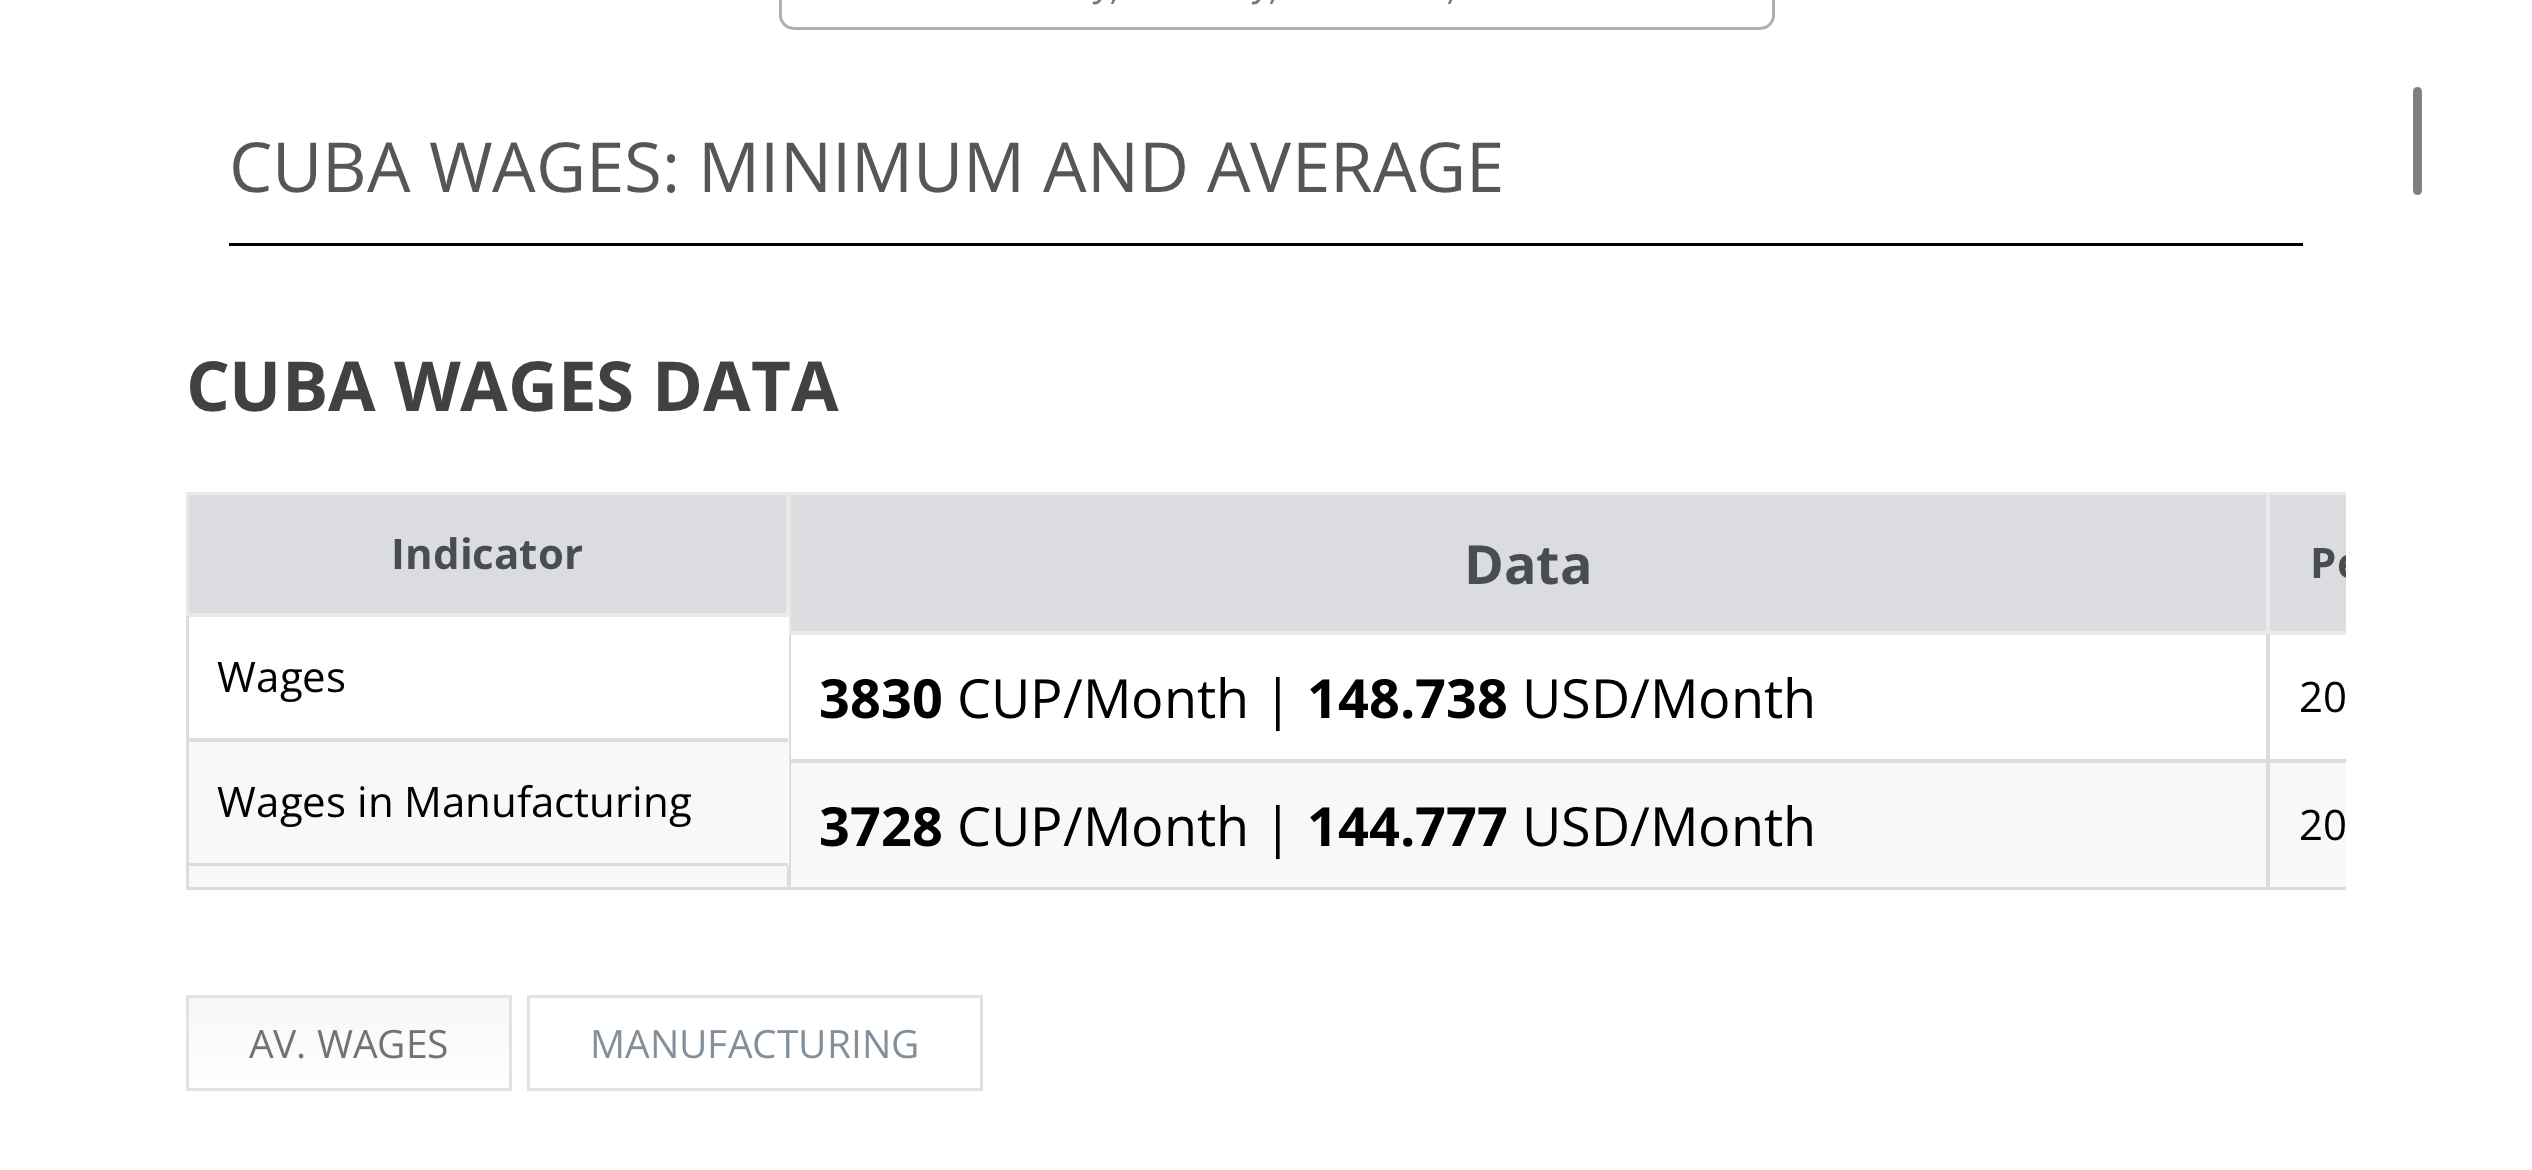Click the CUBA WAGES DATA title

(x=513, y=386)
